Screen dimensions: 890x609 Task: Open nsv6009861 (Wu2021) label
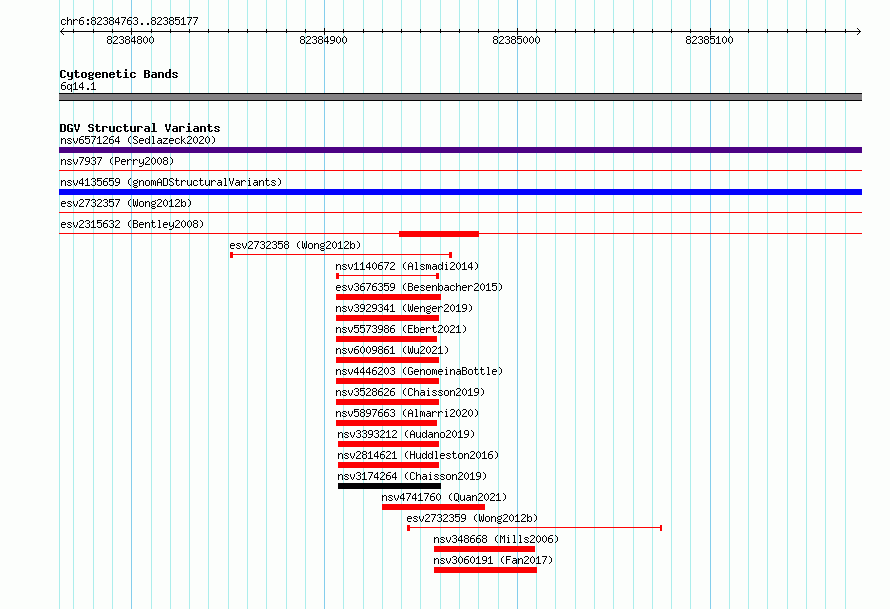pos(392,350)
